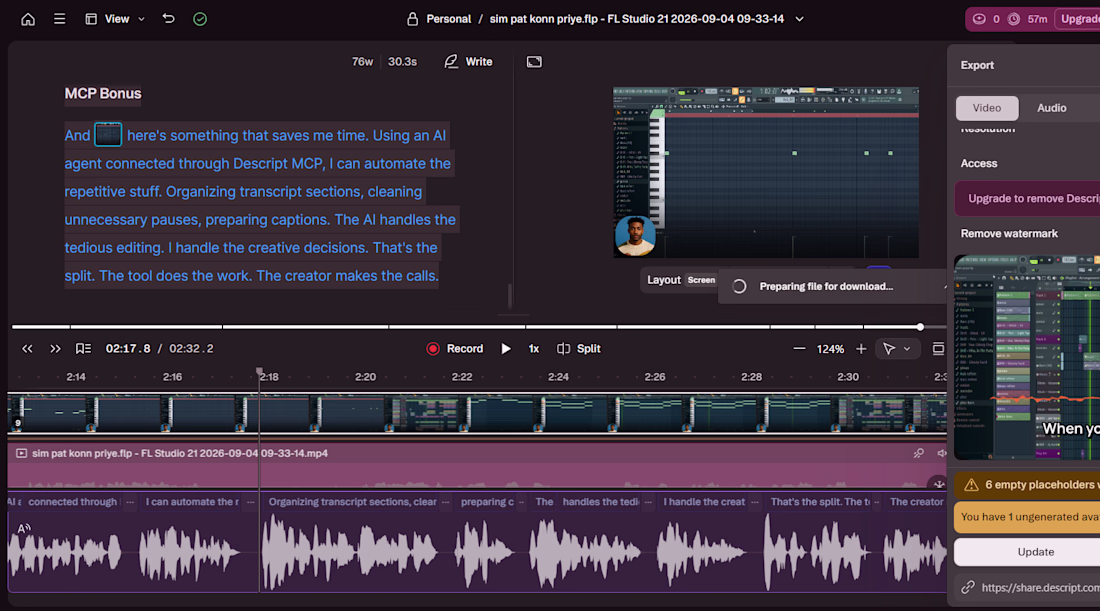Copy the share.descript.com link

(x=1031, y=588)
